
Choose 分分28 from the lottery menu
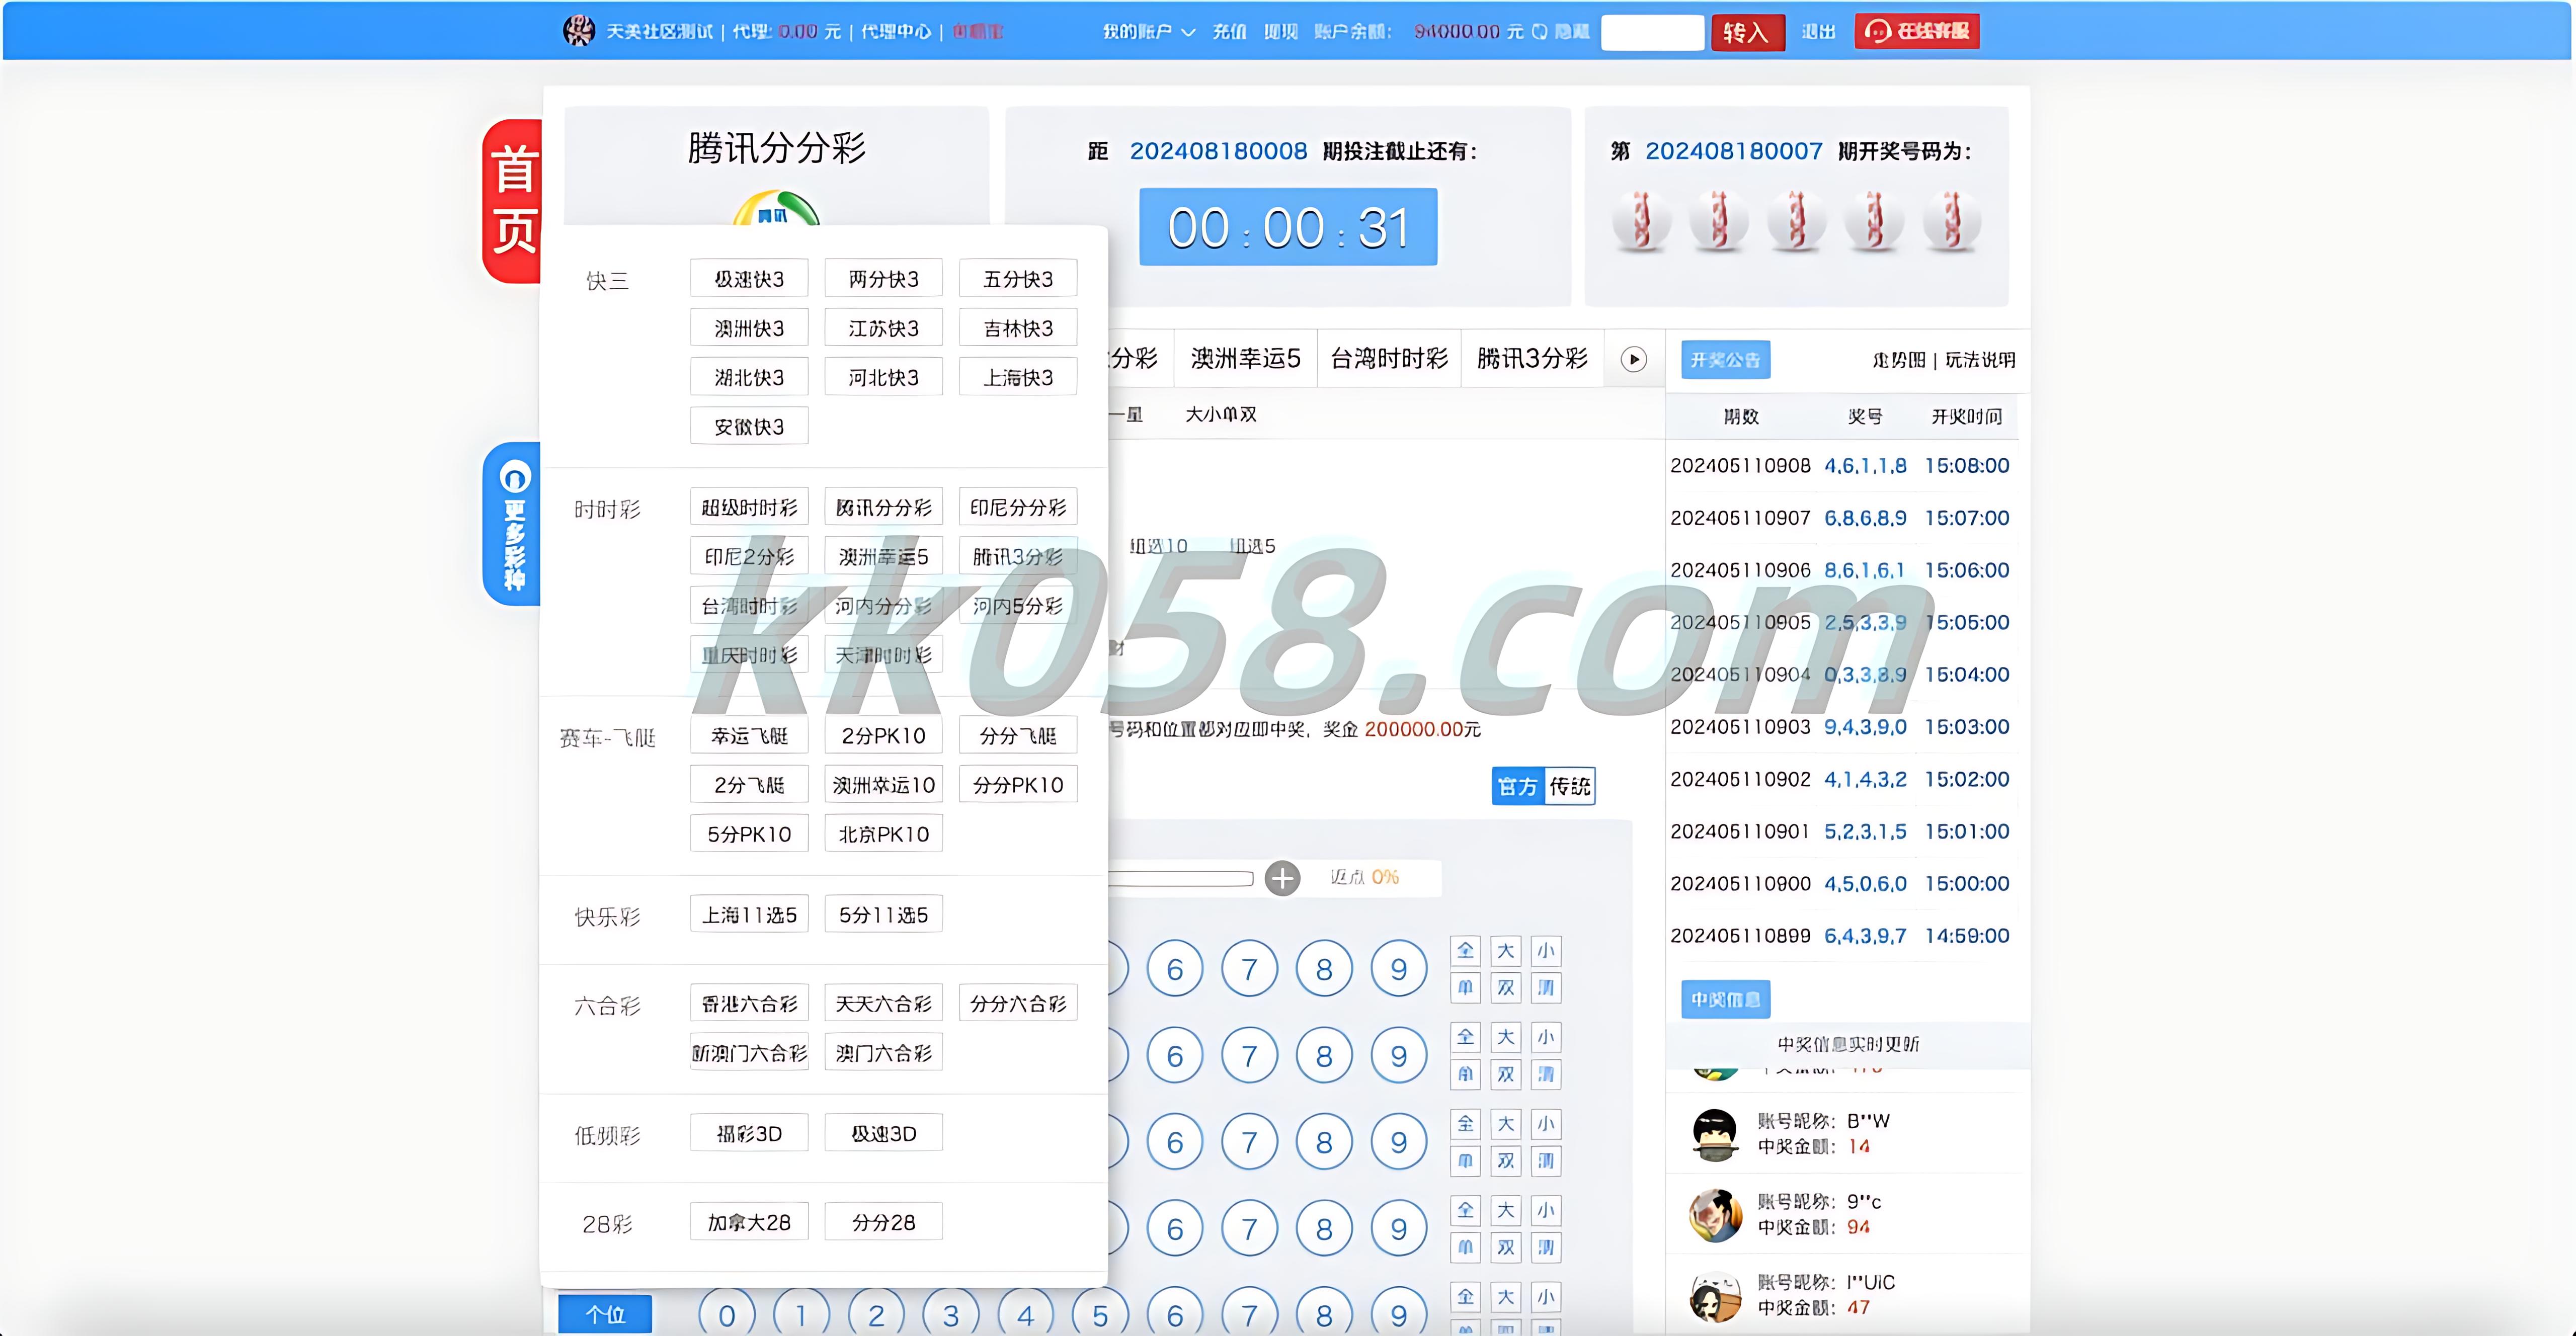(883, 1222)
